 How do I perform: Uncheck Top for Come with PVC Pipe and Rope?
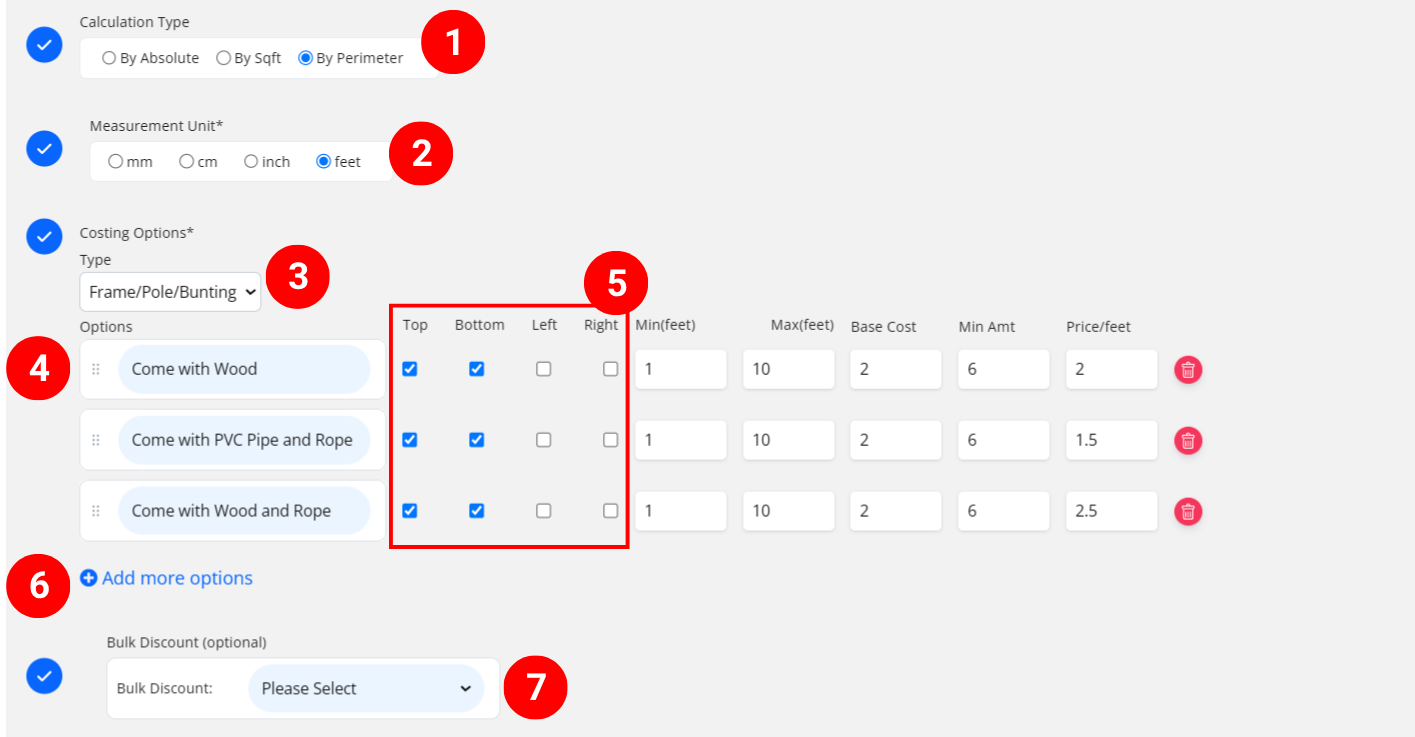pos(410,440)
